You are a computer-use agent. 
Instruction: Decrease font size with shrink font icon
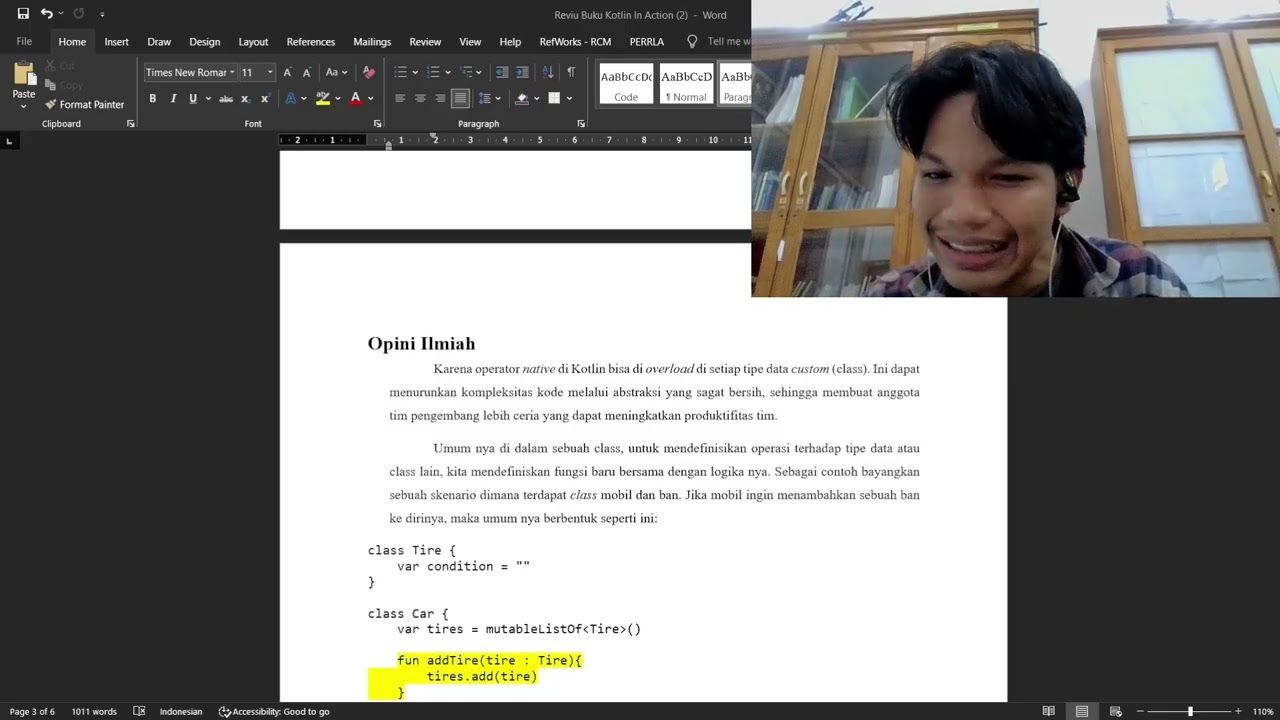(x=306, y=72)
